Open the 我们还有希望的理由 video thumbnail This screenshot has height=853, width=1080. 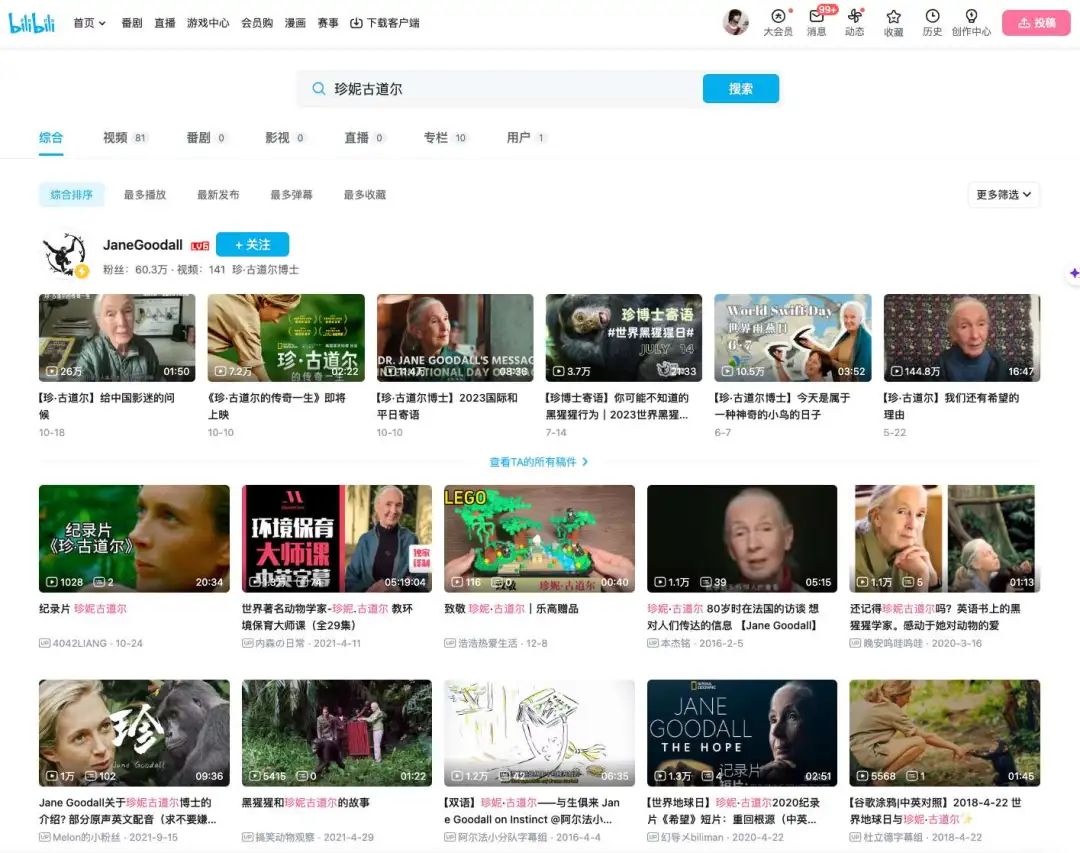(962, 338)
